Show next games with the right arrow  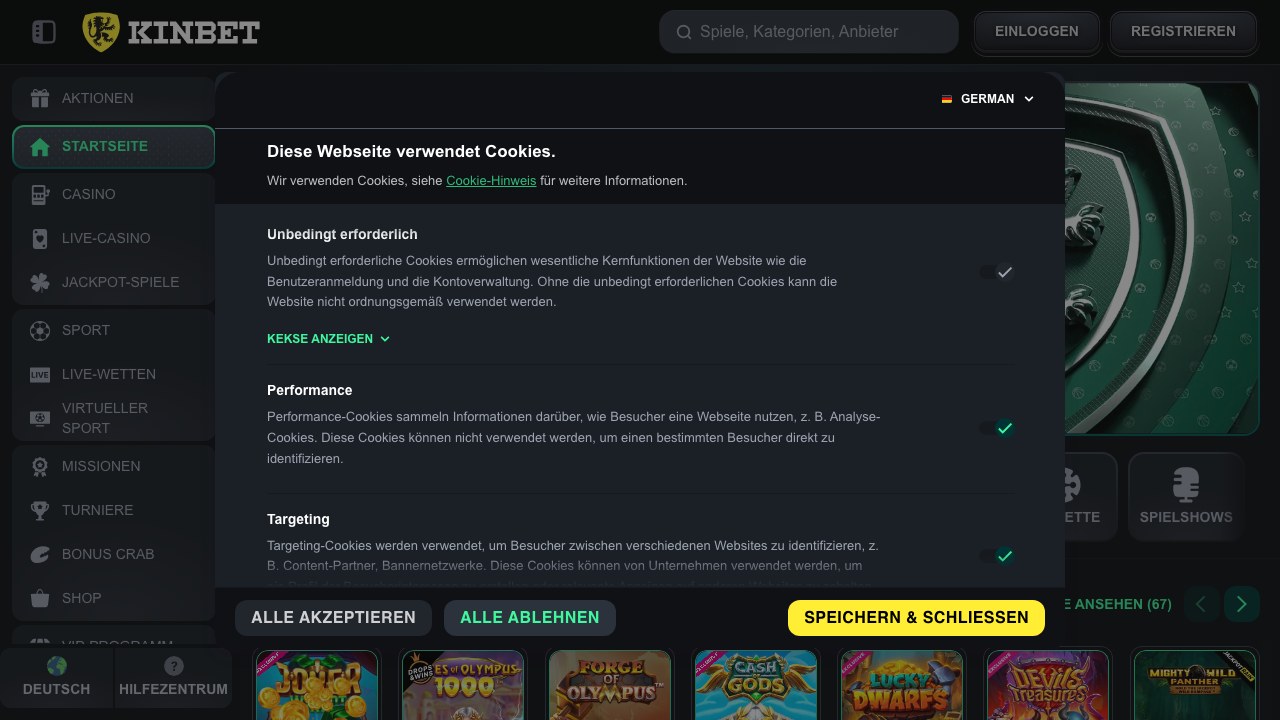point(1242,604)
